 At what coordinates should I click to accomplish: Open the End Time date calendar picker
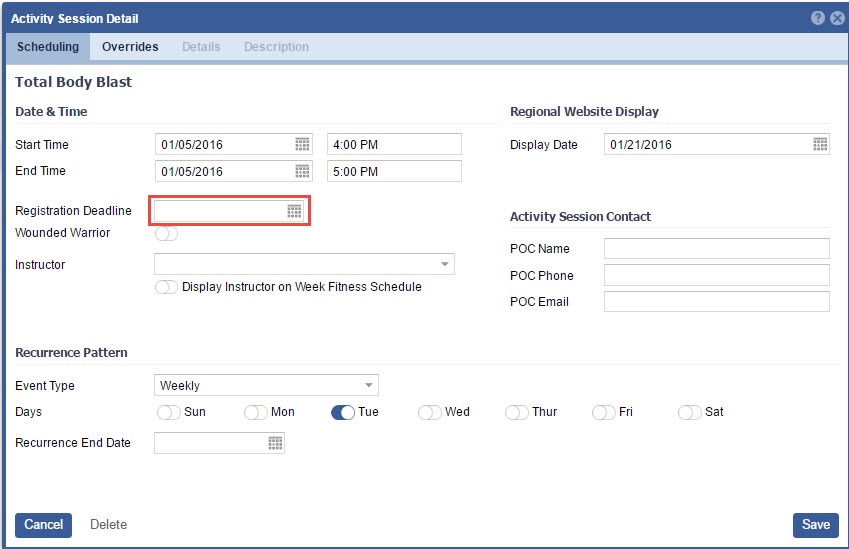point(302,172)
